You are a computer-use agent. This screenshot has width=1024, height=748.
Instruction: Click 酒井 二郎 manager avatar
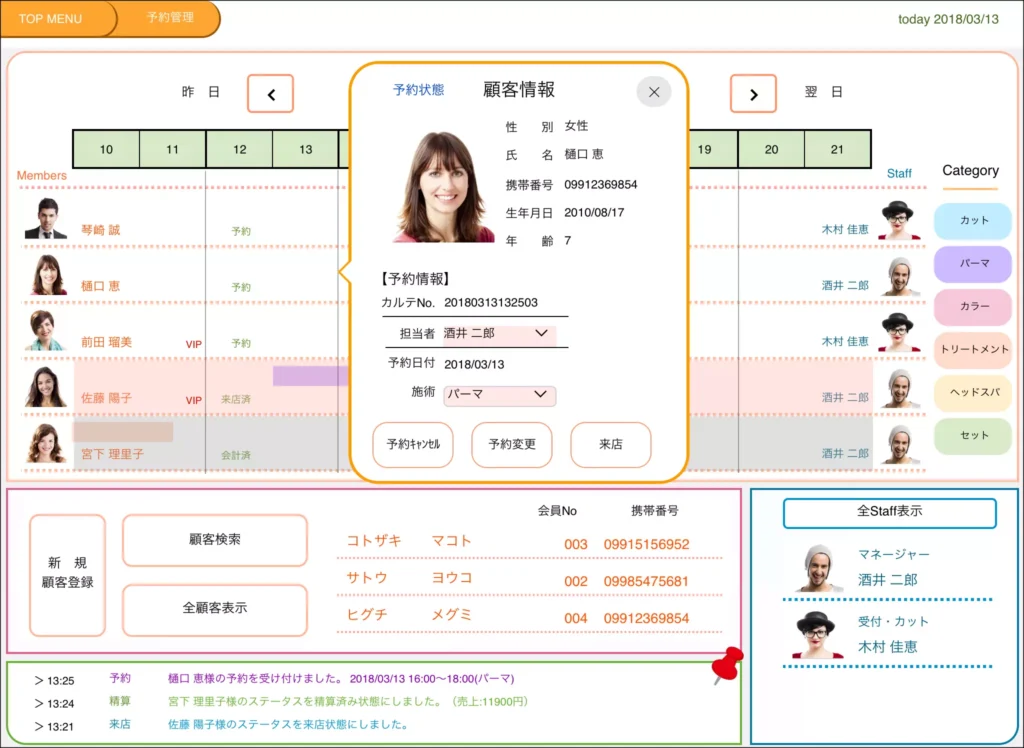819,568
